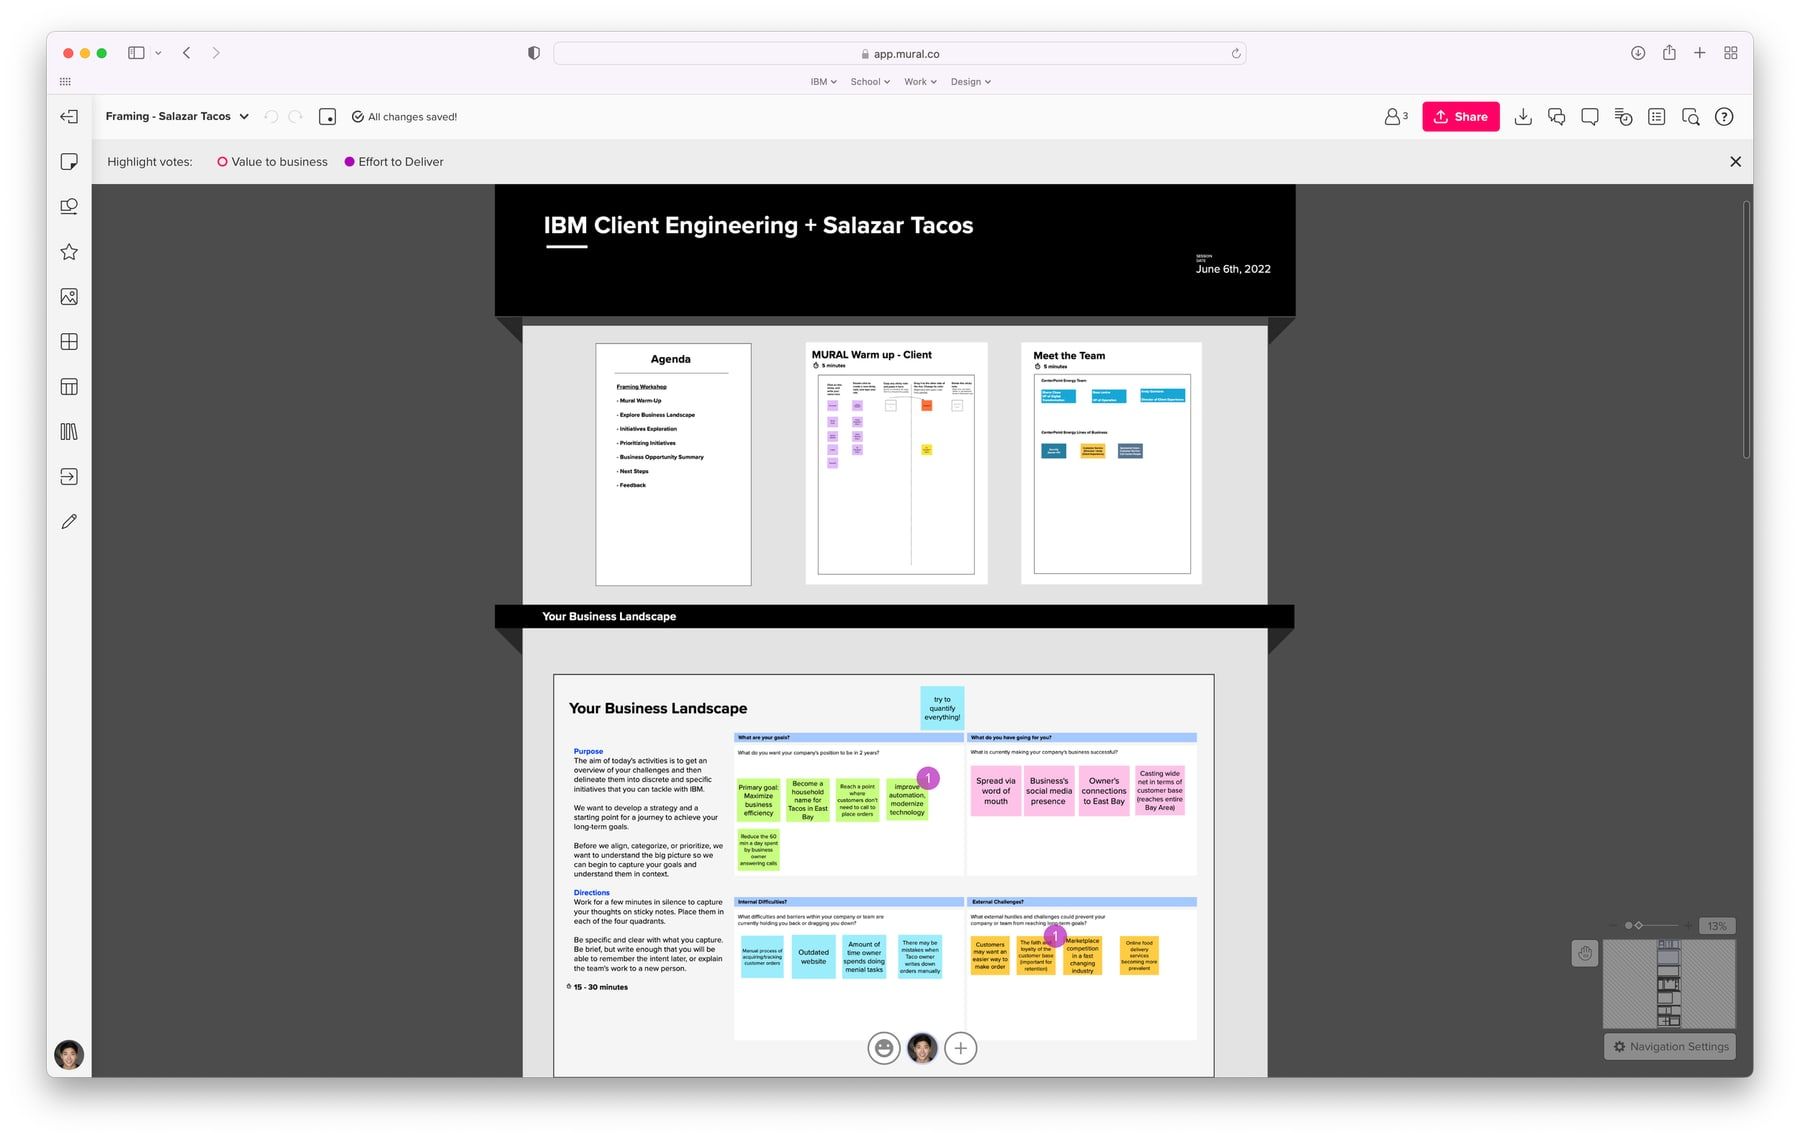Select the 'Business's social media presence' sticky
Screen dimensions: 1800x1139
tap(1048, 791)
